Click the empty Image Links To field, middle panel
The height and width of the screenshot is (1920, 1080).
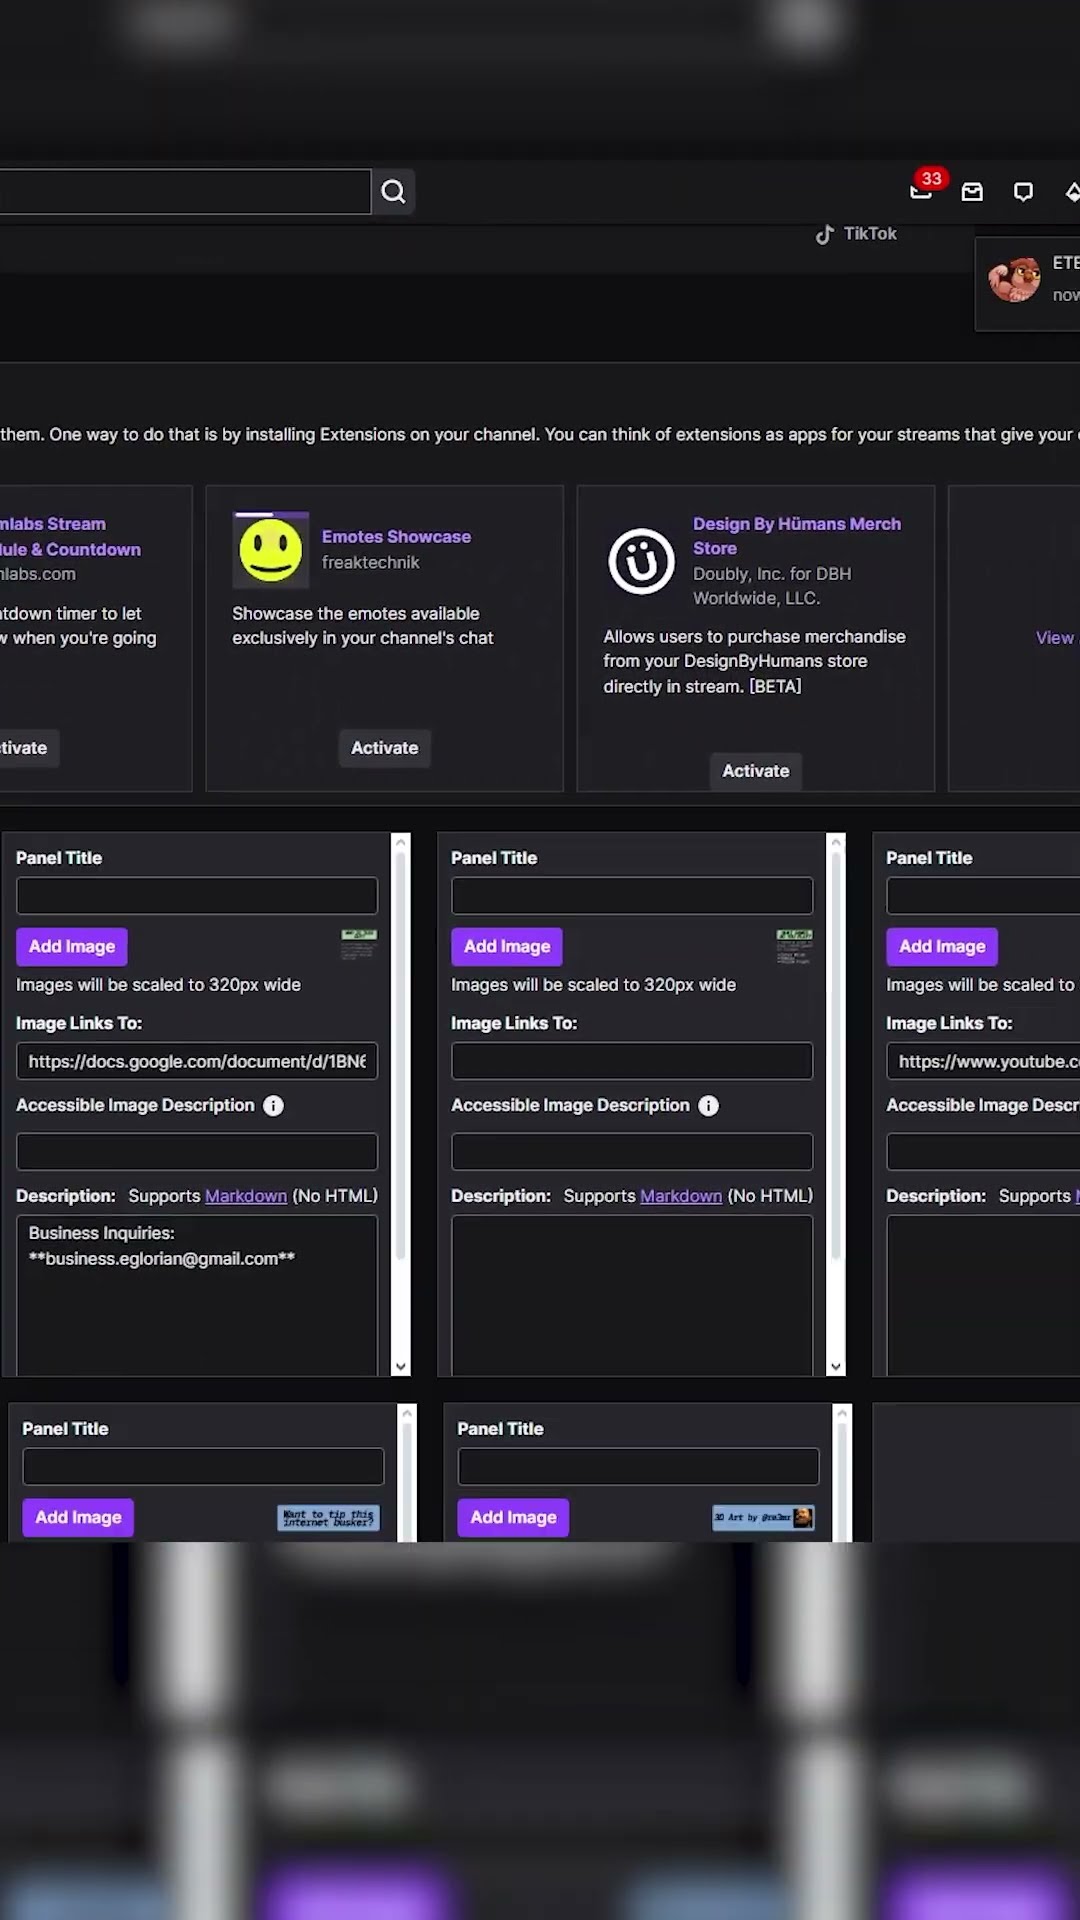pyautogui.click(x=632, y=1061)
